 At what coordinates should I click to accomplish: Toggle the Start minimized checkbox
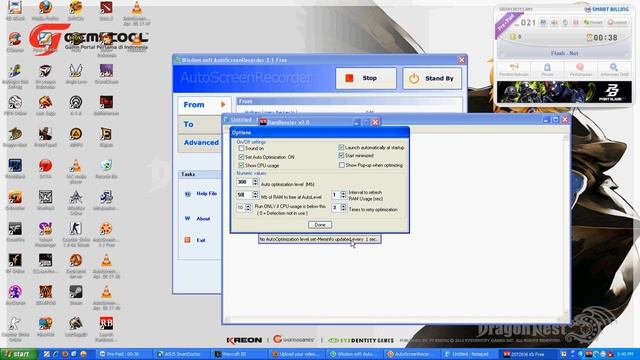(x=342, y=156)
